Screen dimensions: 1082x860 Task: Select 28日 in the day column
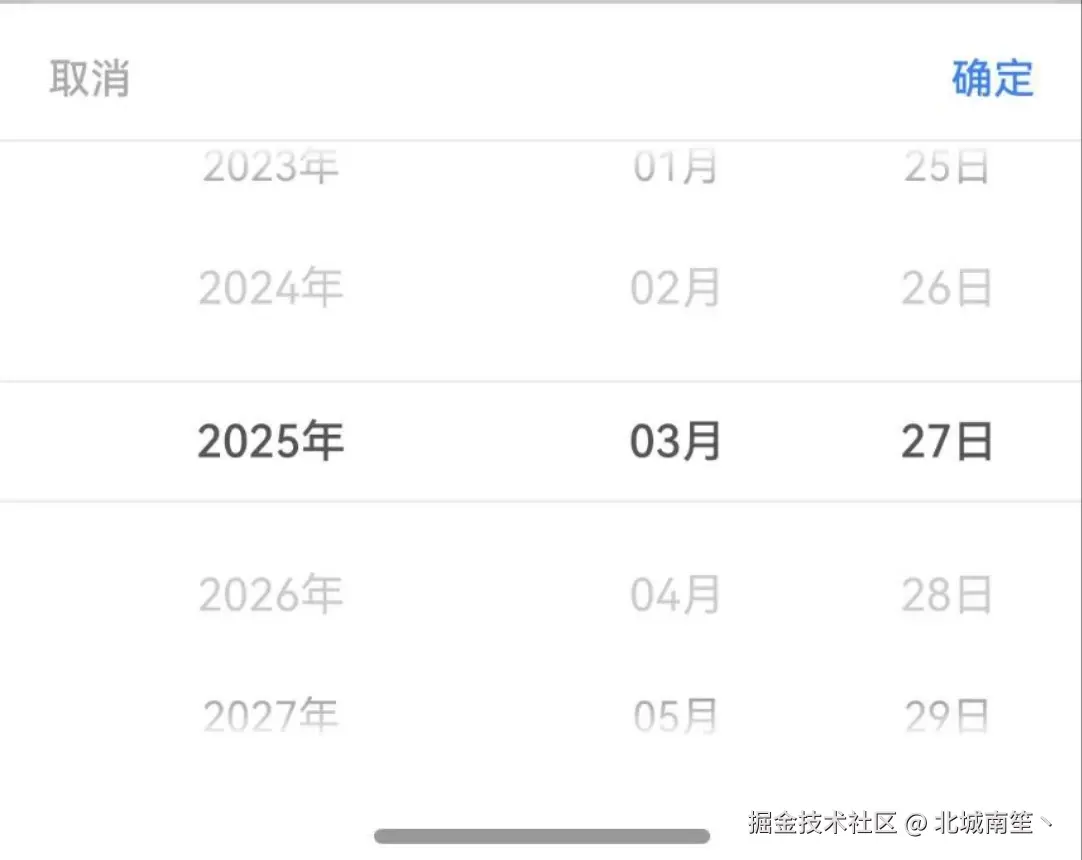click(943, 594)
